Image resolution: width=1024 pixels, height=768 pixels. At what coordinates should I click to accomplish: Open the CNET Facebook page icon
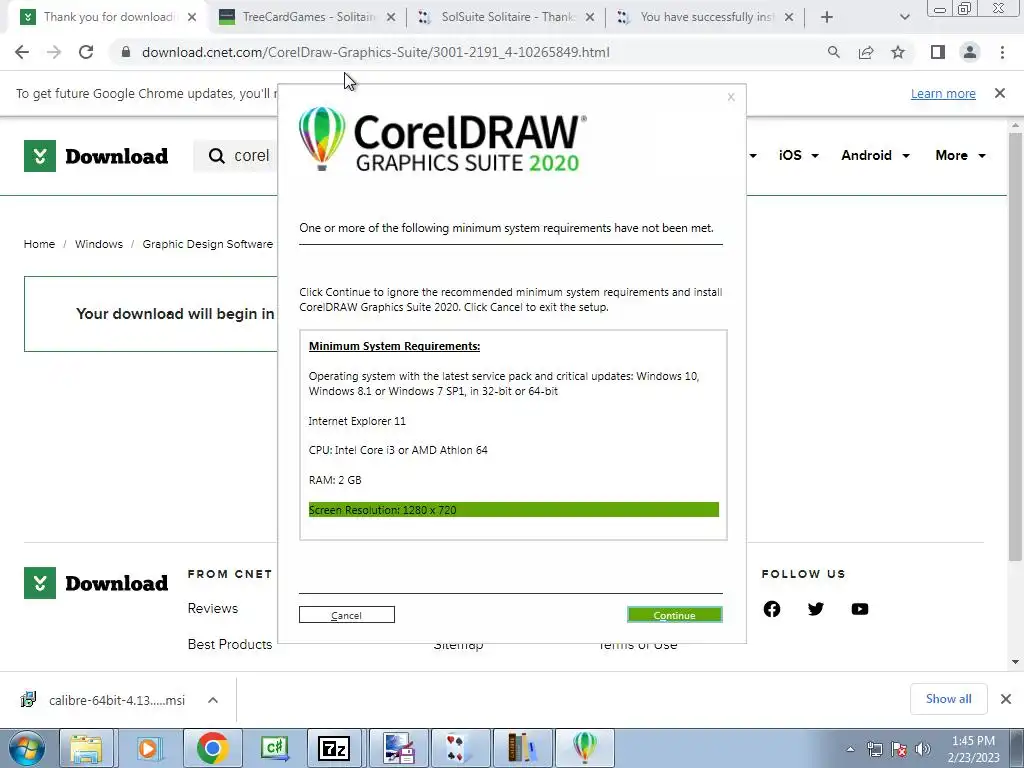[772, 609]
